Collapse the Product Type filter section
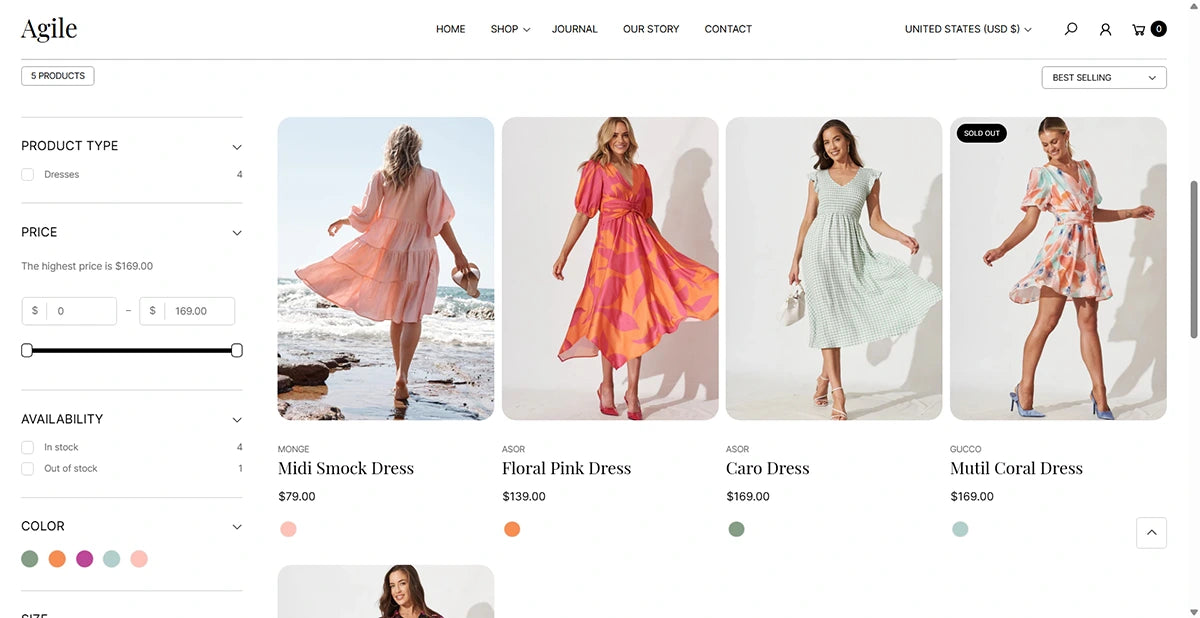 tap(237, 147)
